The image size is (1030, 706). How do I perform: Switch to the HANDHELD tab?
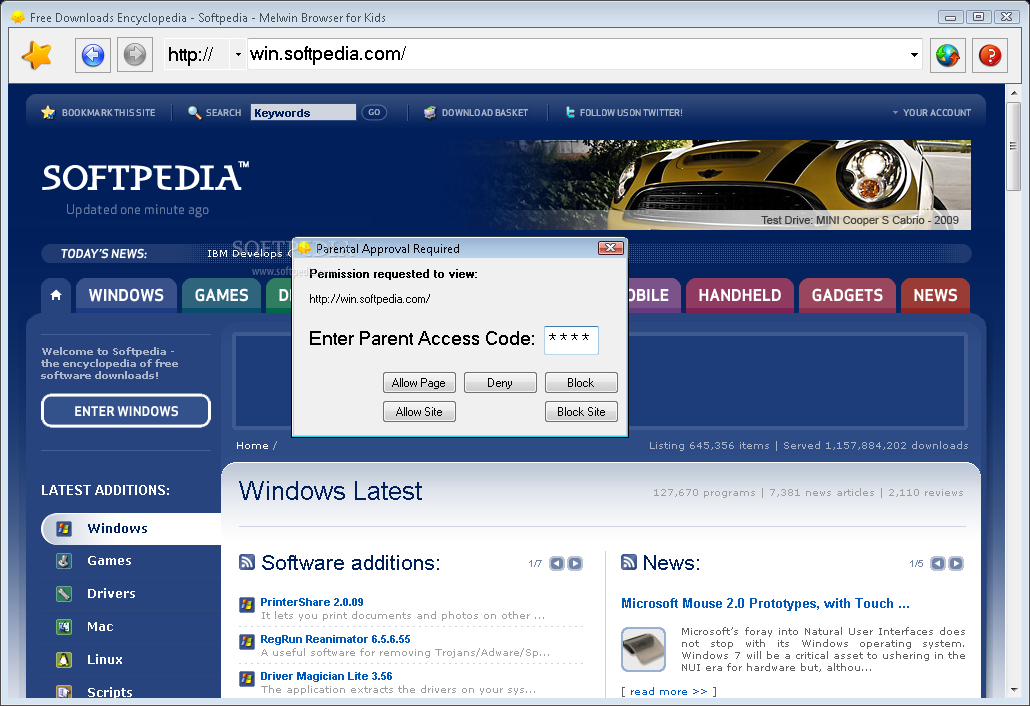tap(740, 296)
